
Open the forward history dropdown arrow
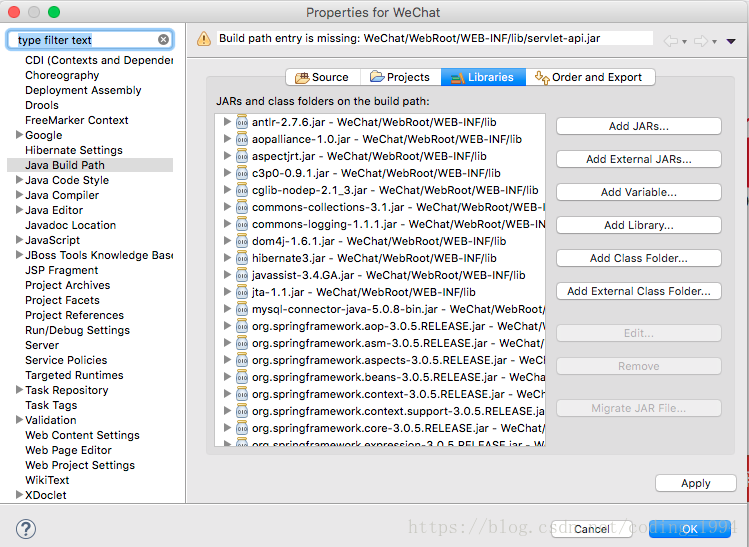tap(715, 42)
